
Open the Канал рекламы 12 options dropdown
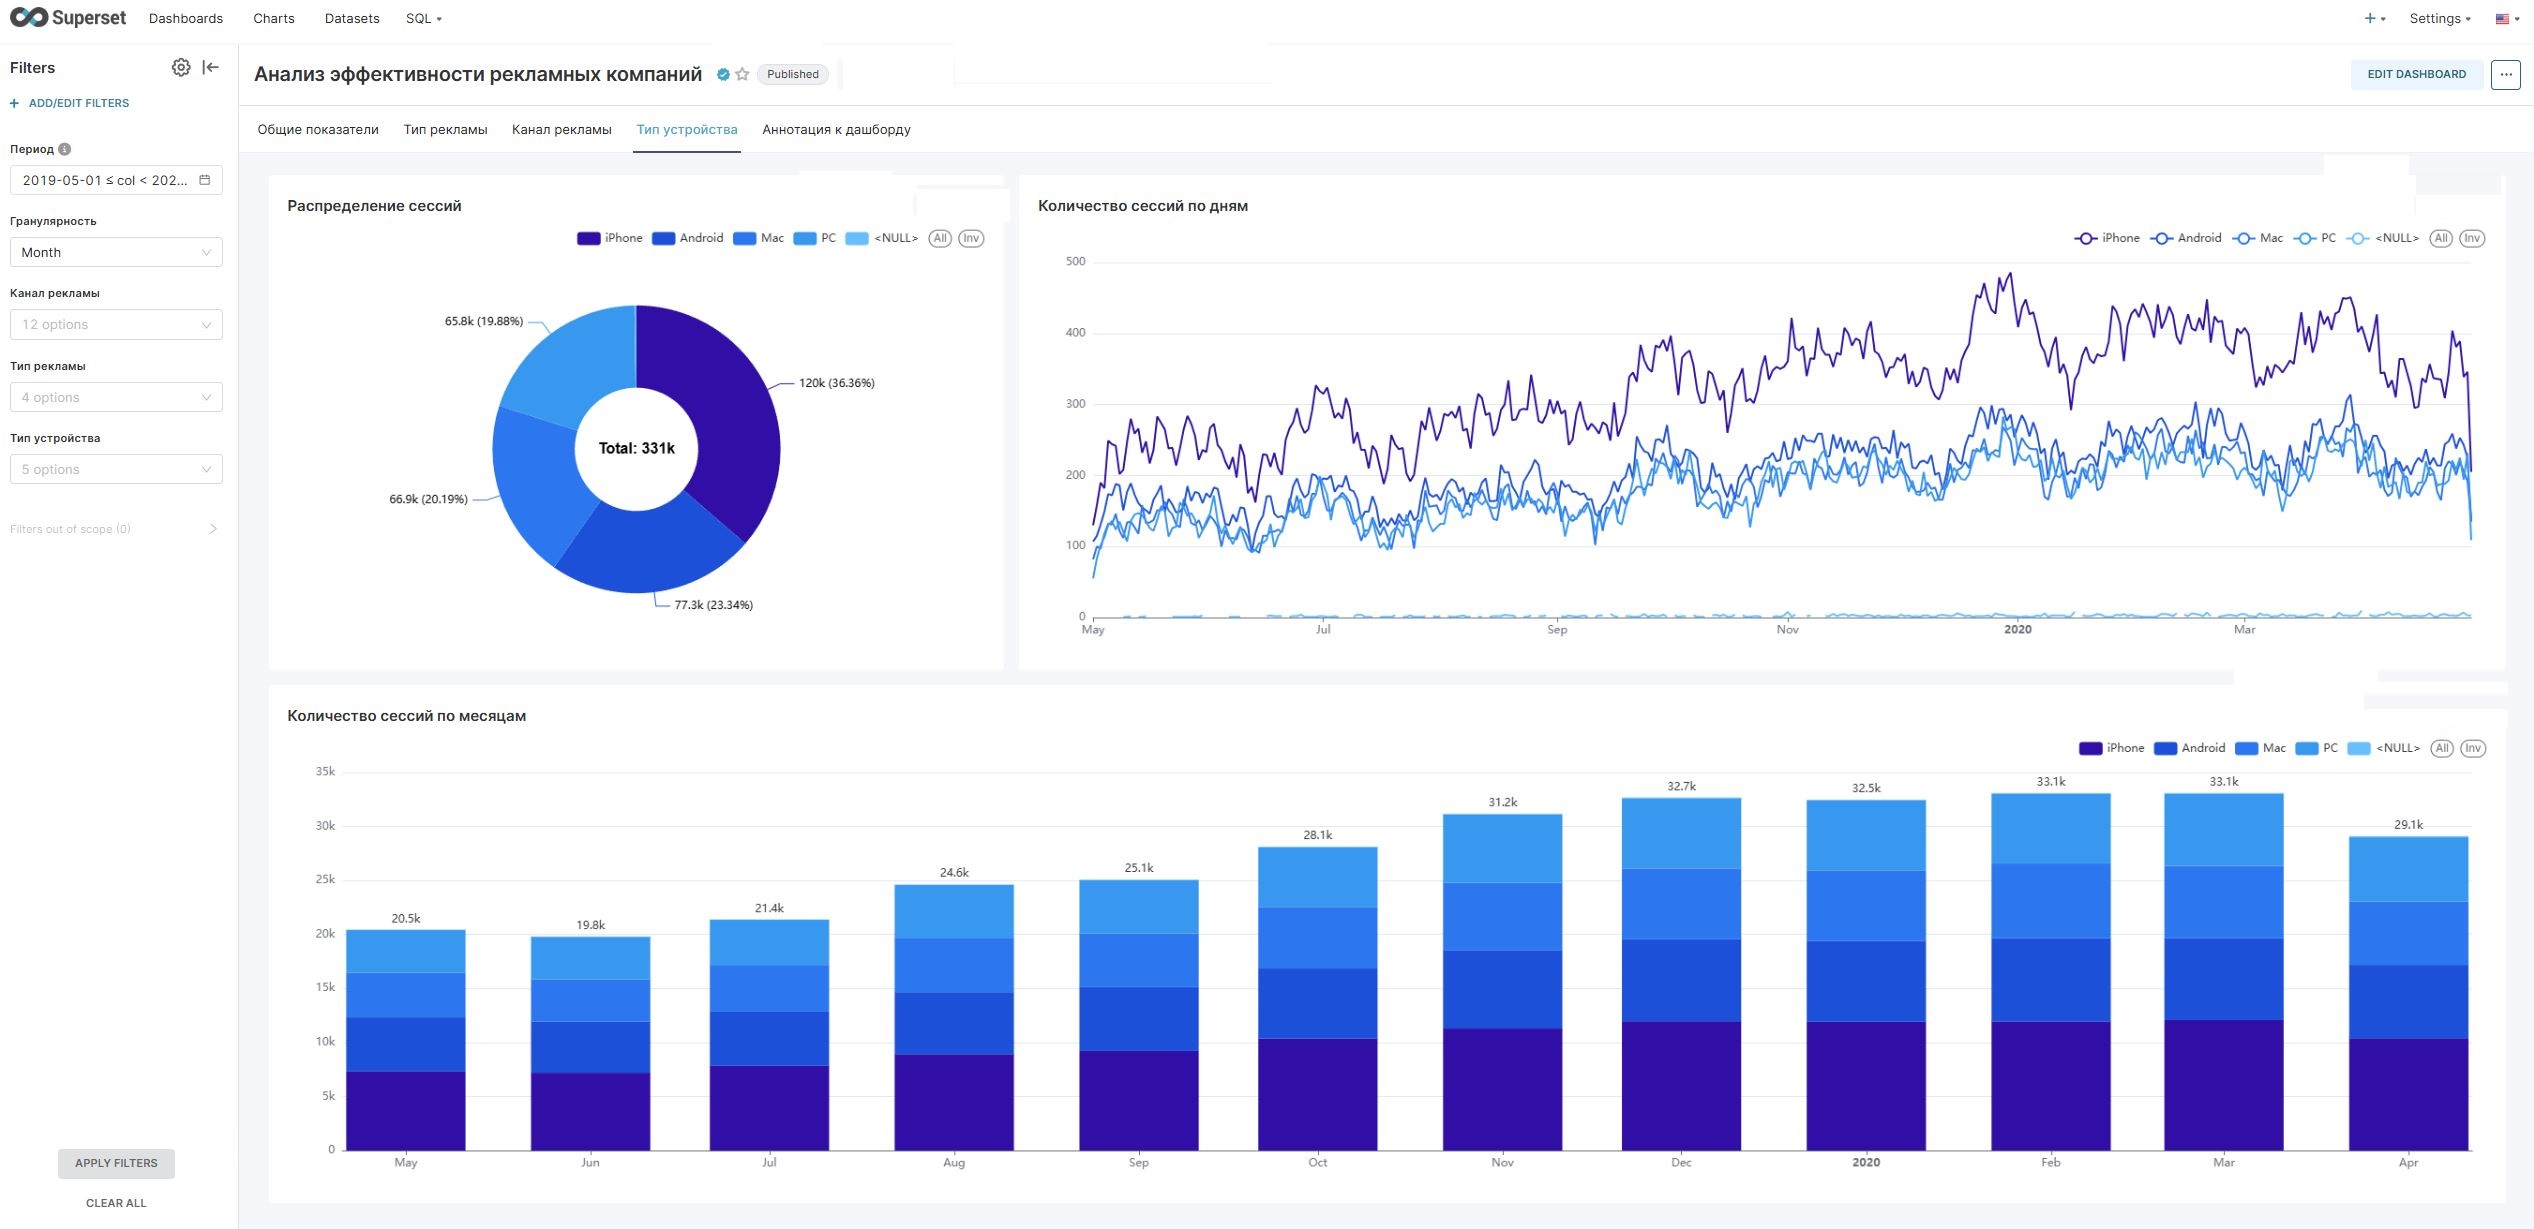tap(116, 324)
